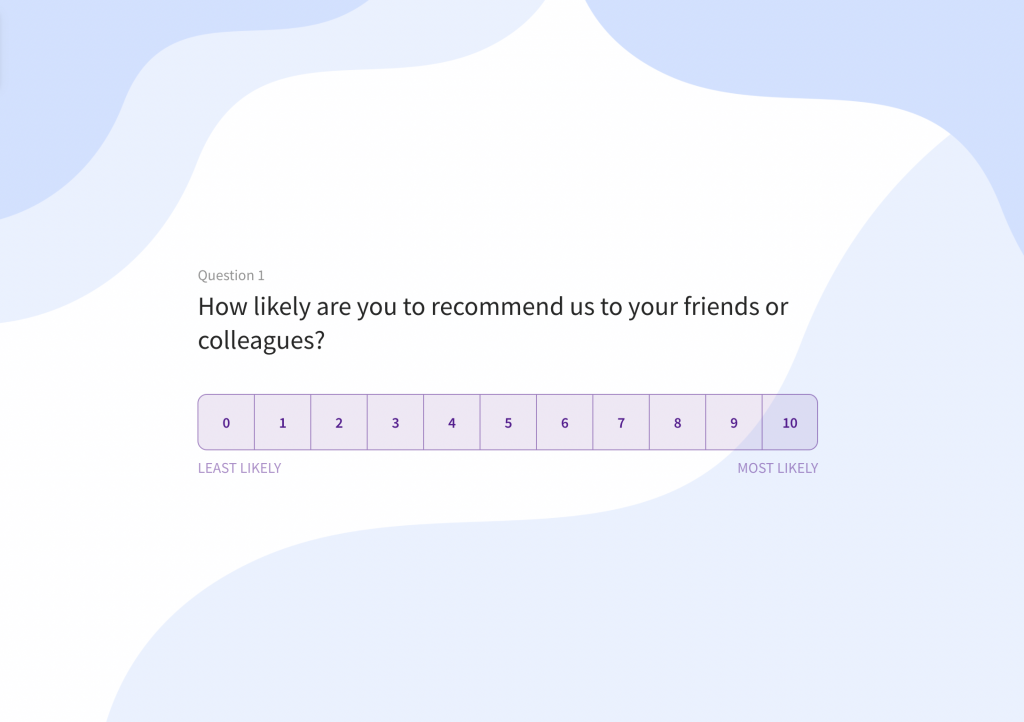1024x722 pixels.
Task: Click the Question 1 label
Action: [x=231, y=276]
